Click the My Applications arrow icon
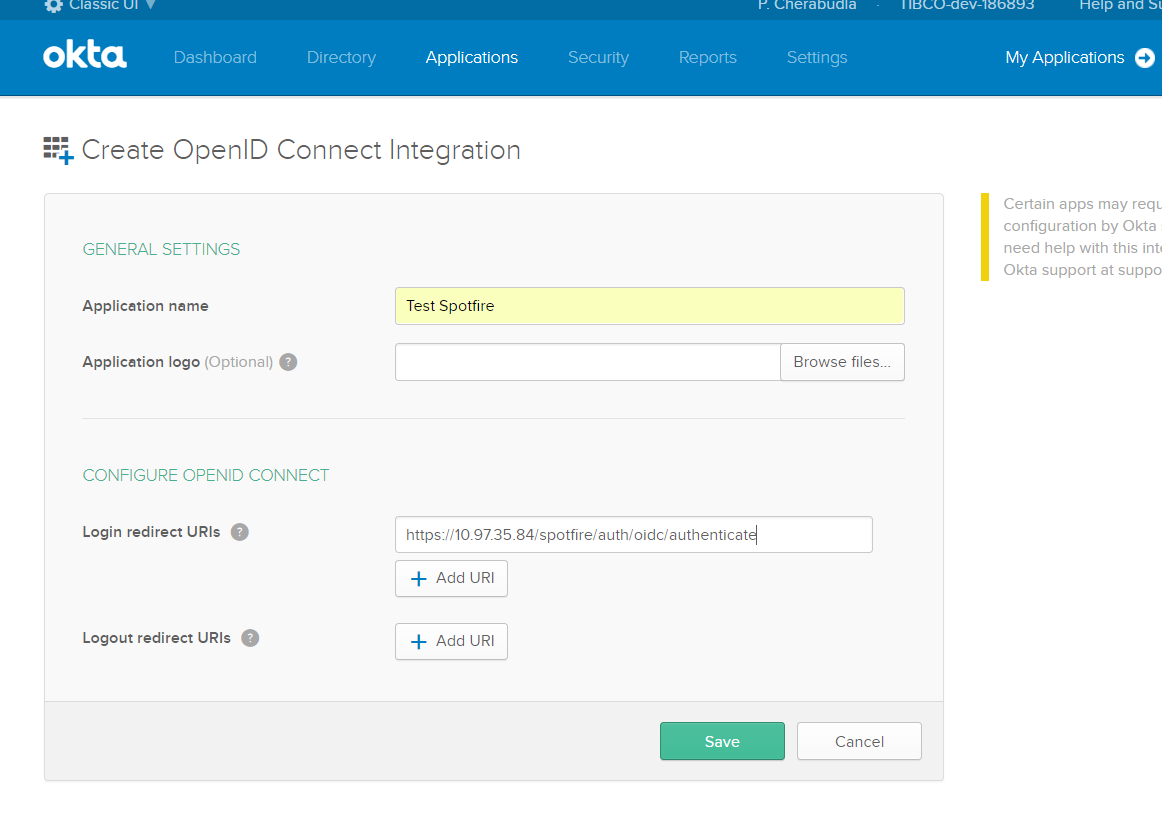The width and height of the screenshot is (1162, 825). 1145,58
